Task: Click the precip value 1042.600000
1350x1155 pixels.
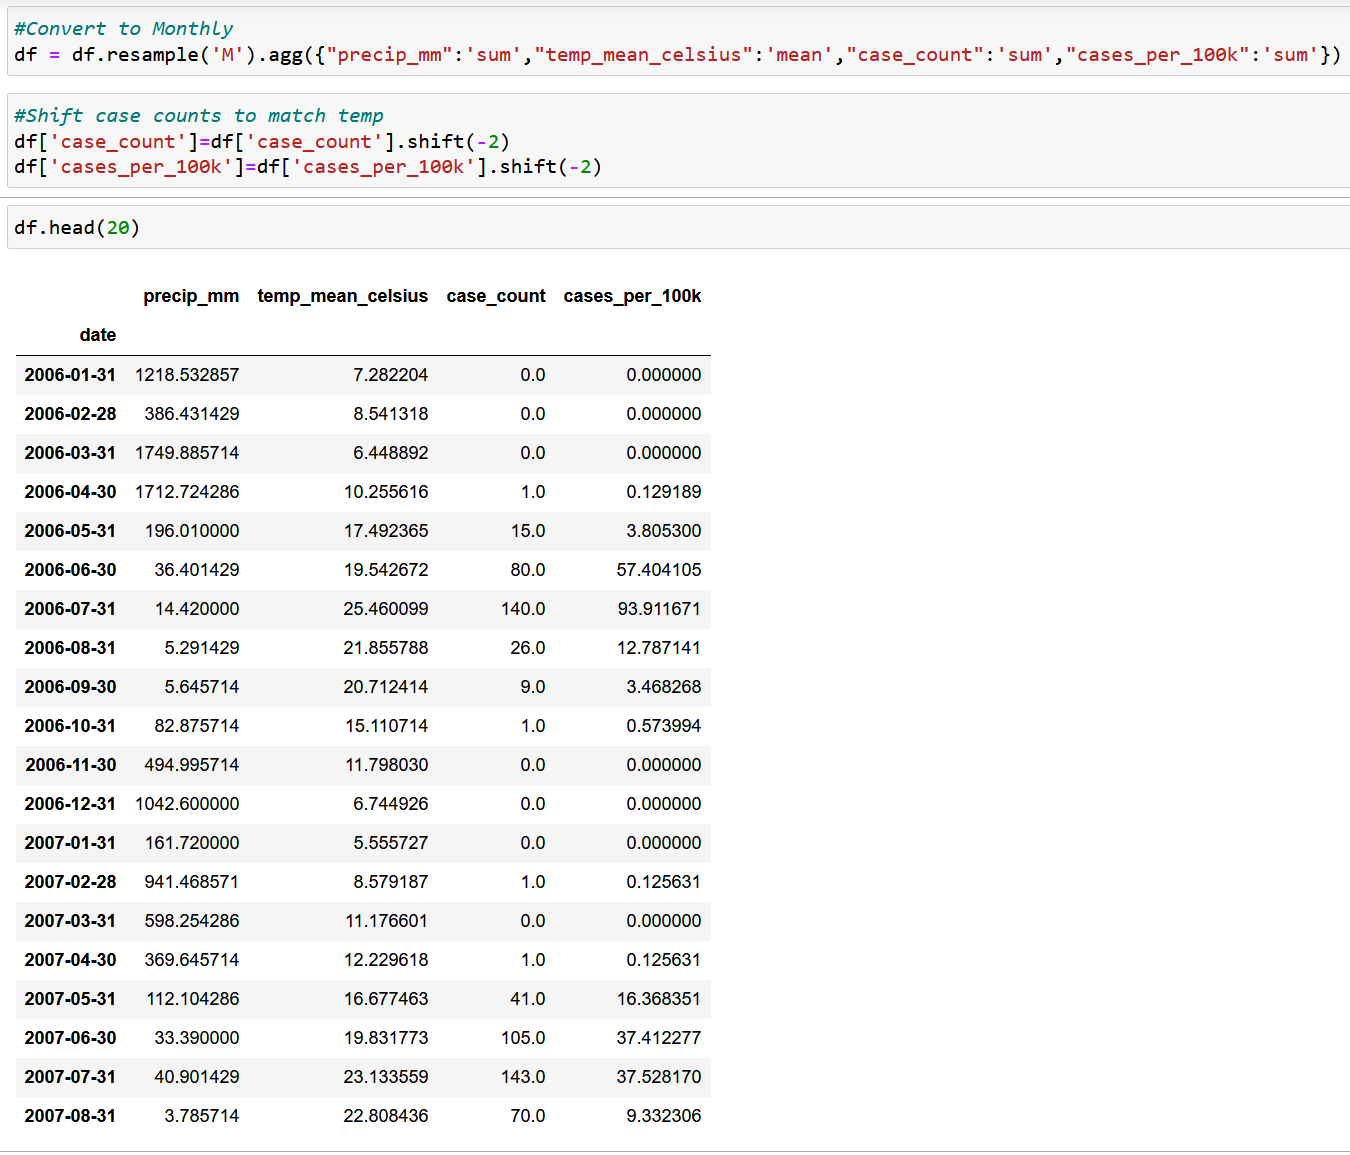Action: point(187,804)
